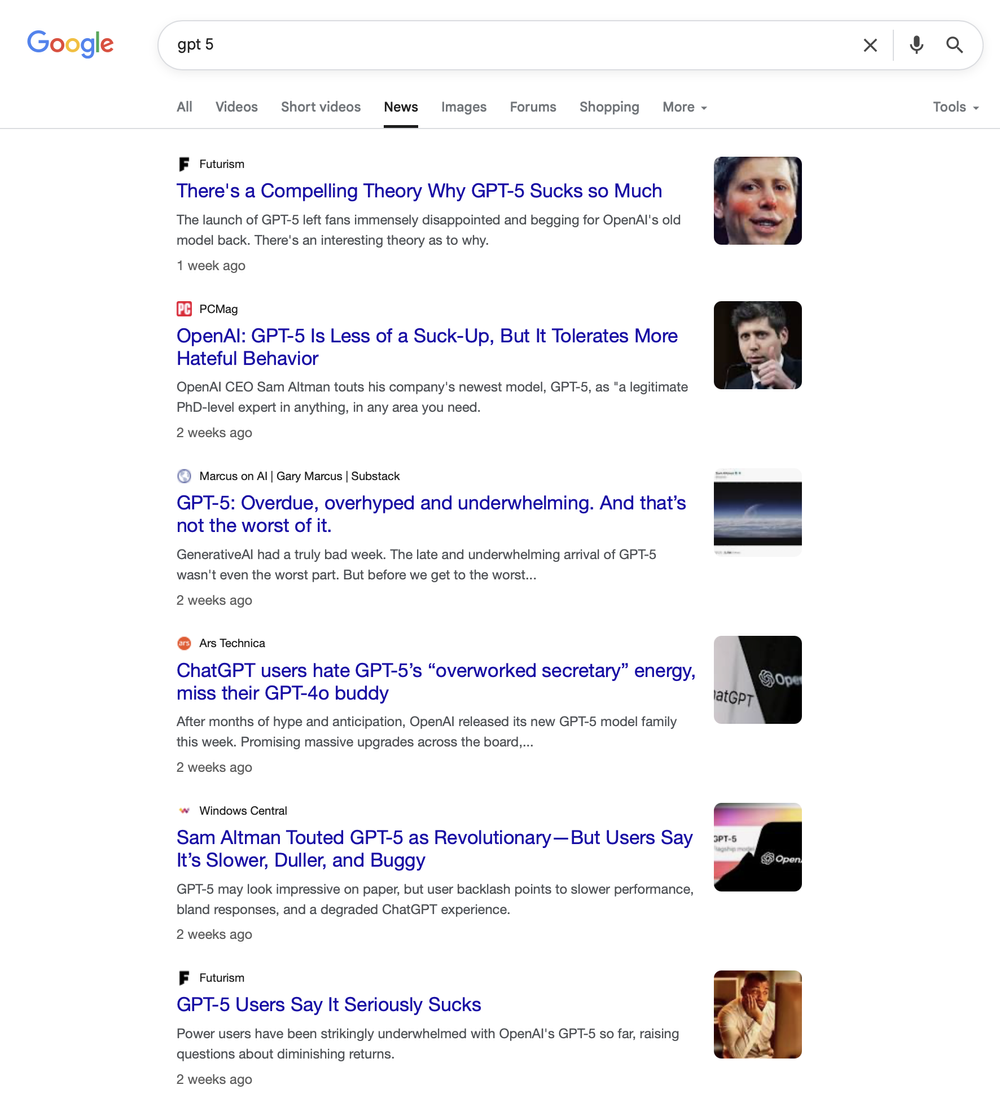Click the 'Ars Technica' source name

(232, 643)
